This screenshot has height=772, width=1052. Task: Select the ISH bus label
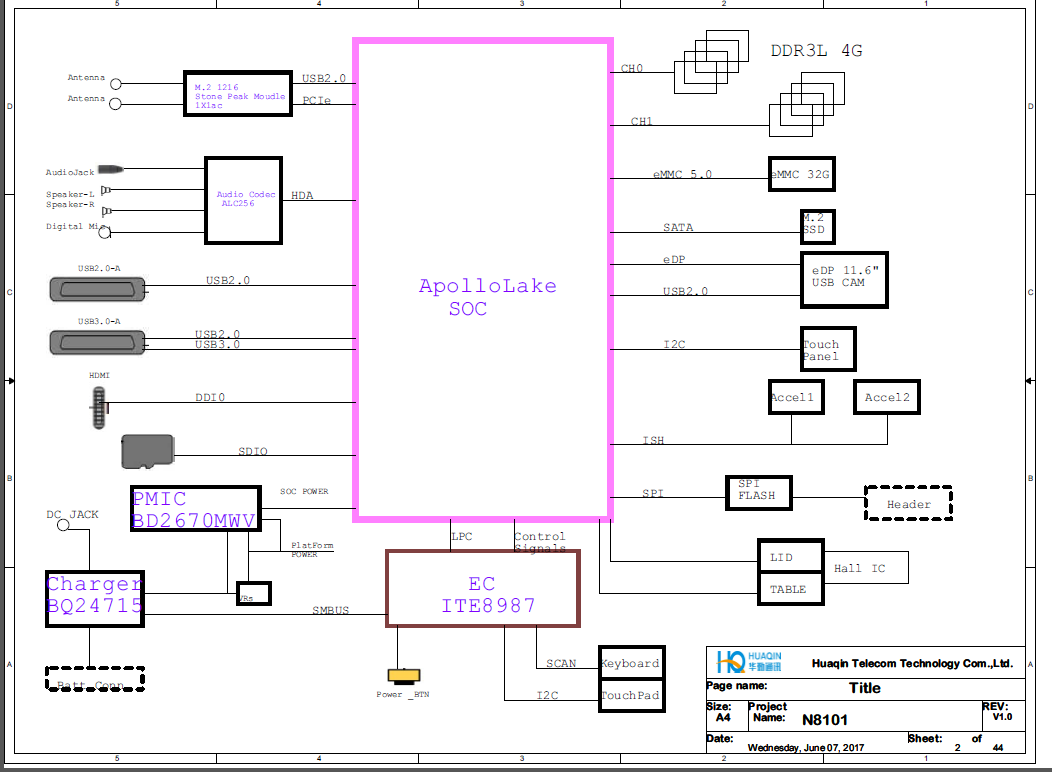coord(653,441)
